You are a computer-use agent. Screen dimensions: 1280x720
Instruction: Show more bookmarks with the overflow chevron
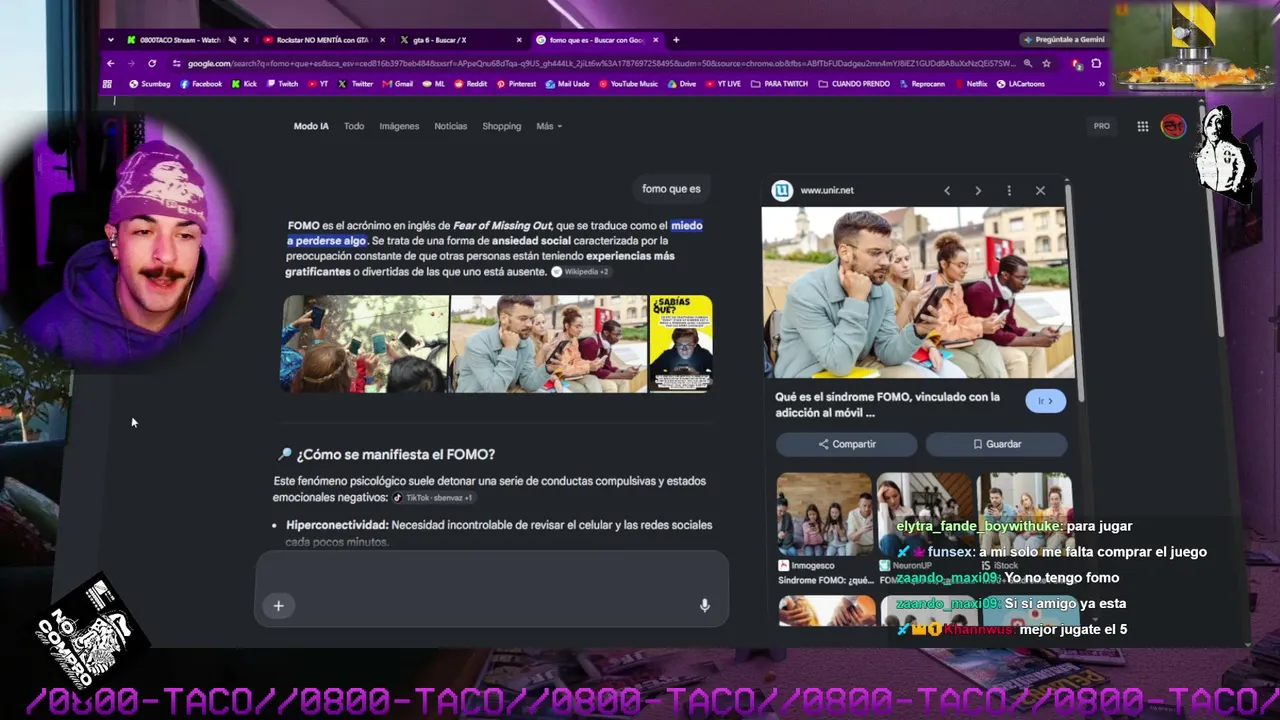coord(1102,84)
